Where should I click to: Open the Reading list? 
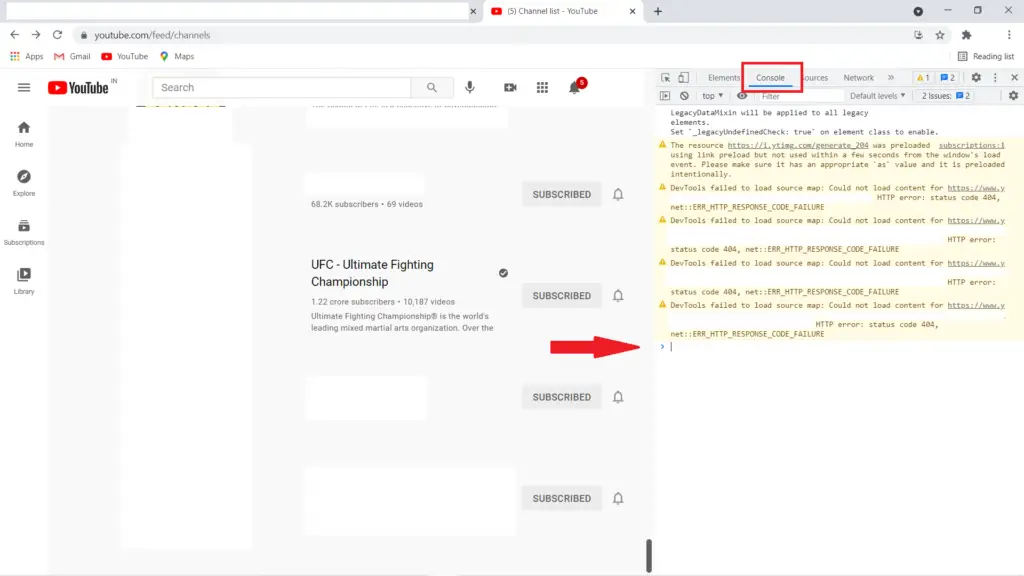click(x=985, y=56)
